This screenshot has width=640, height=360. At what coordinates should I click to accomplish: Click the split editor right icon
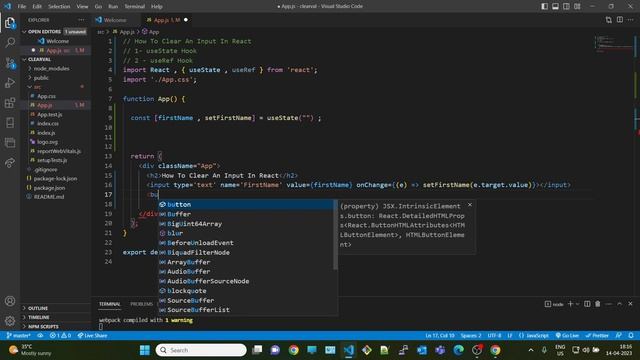[x=620, y=20]
